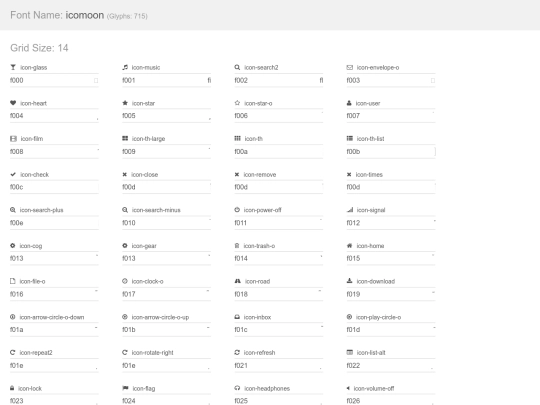Image resolution: width=540 pixels, height=405 pixels.
Task: Click the icon-heart glyph
Action: point(13,103)
